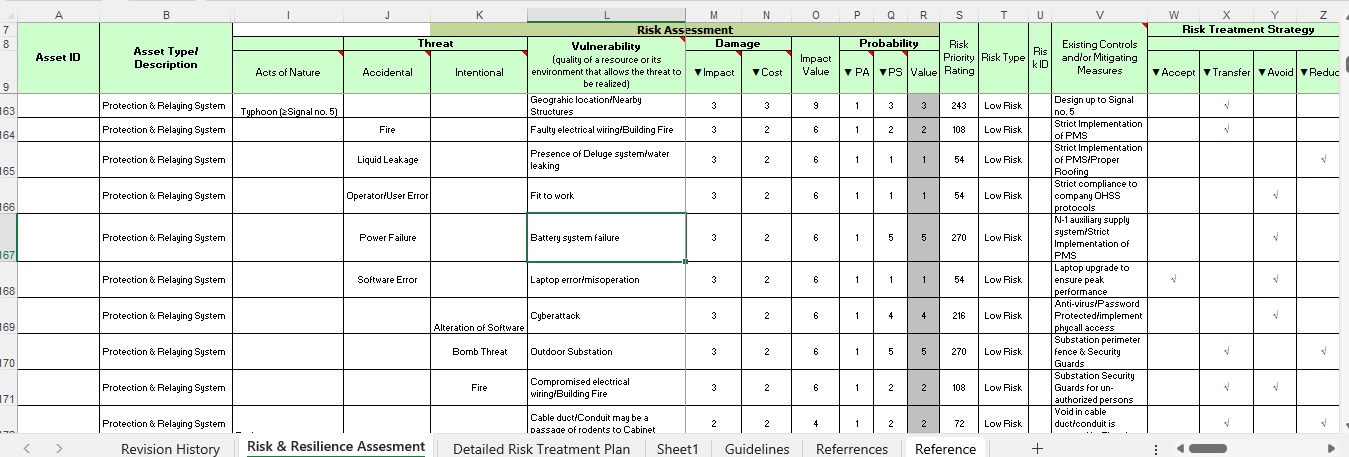Select column V header
Image resolution: width=1349 pixels, height=457 pixels.
(1099, 15)
